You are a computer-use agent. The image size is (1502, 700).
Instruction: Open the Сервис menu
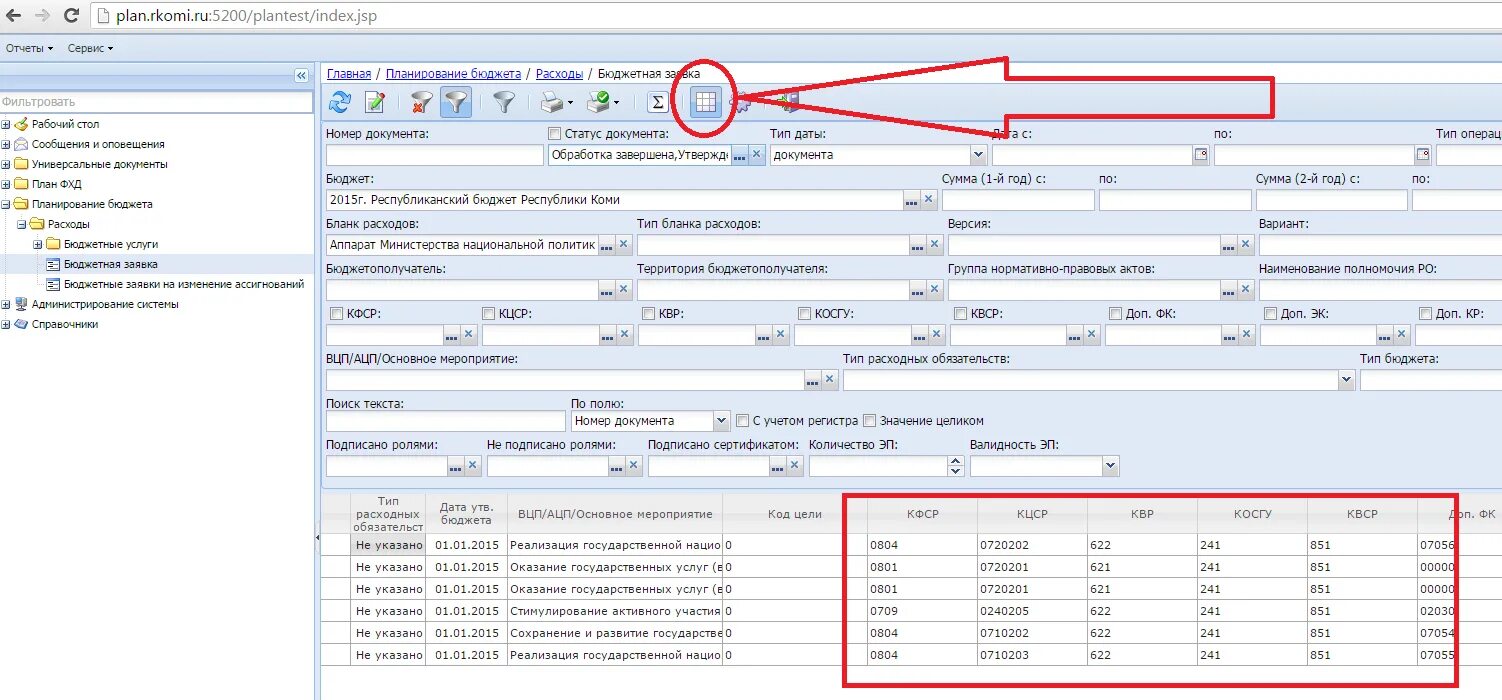pos(90,48)
